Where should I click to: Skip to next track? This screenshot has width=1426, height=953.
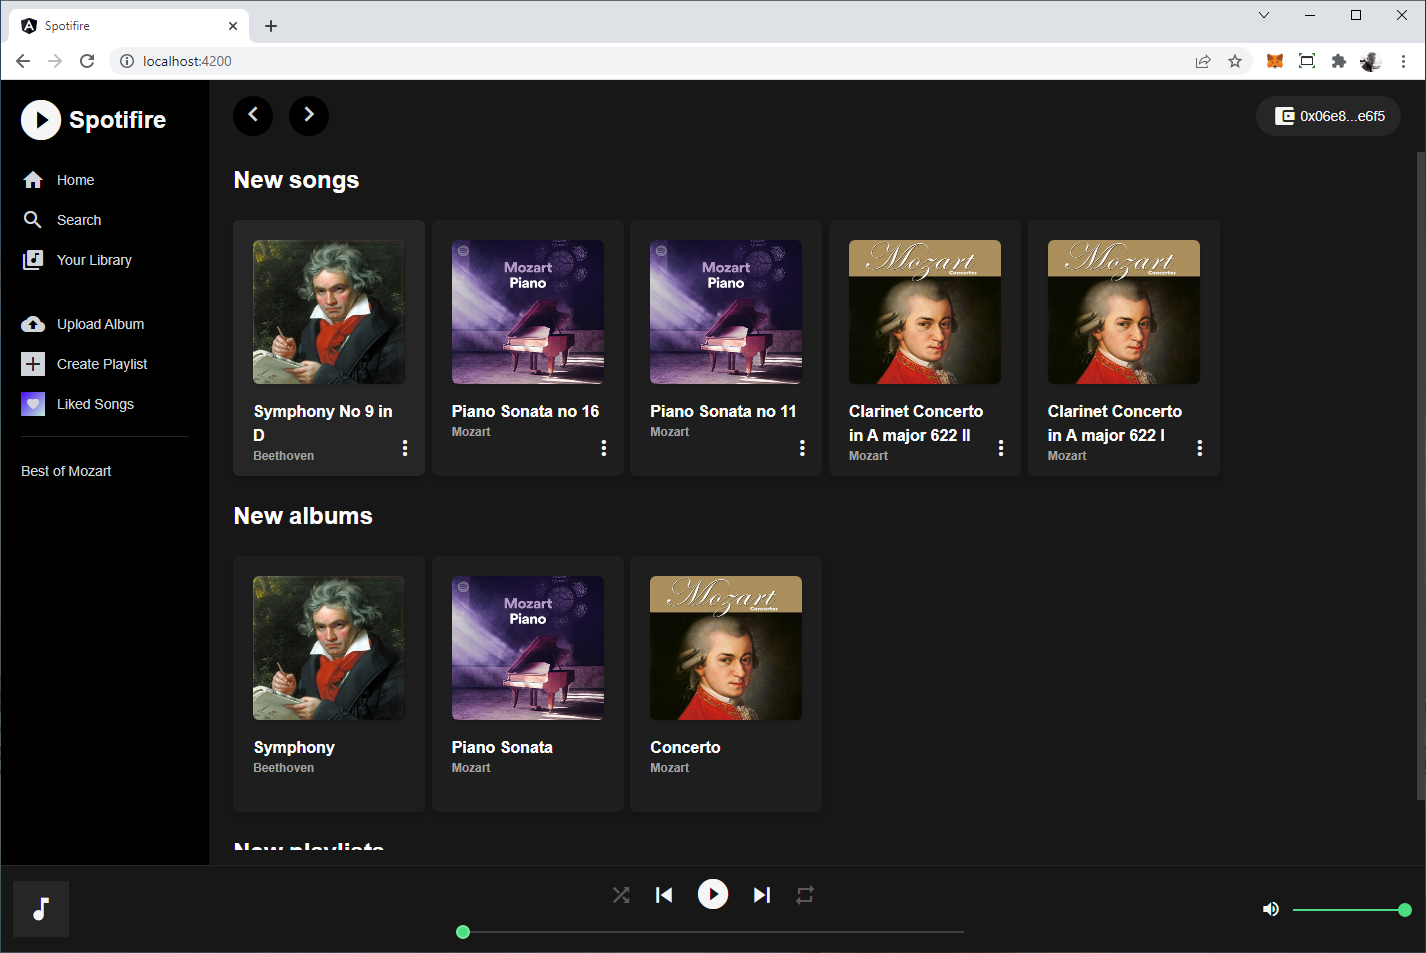(x=762, y=895)
